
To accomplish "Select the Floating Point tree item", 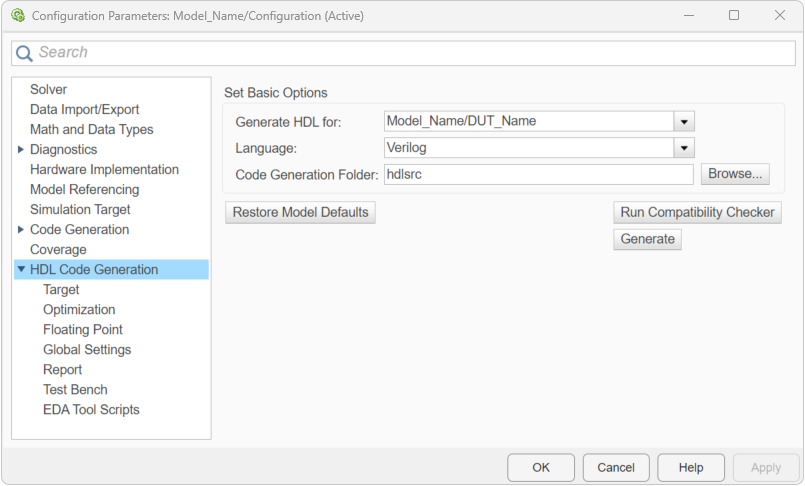I will point(83,330).
